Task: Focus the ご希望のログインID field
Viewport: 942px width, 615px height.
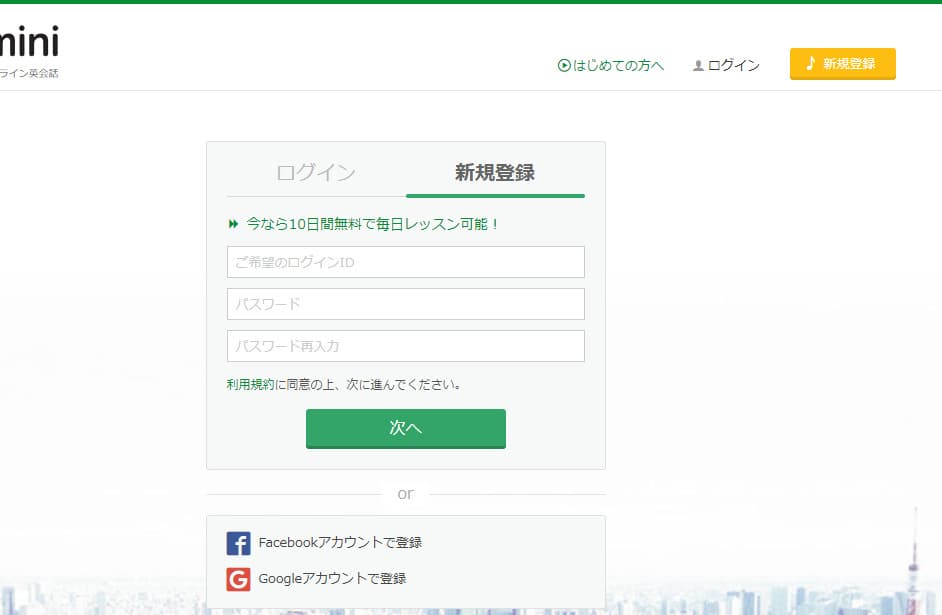Action: click(406, 262)
